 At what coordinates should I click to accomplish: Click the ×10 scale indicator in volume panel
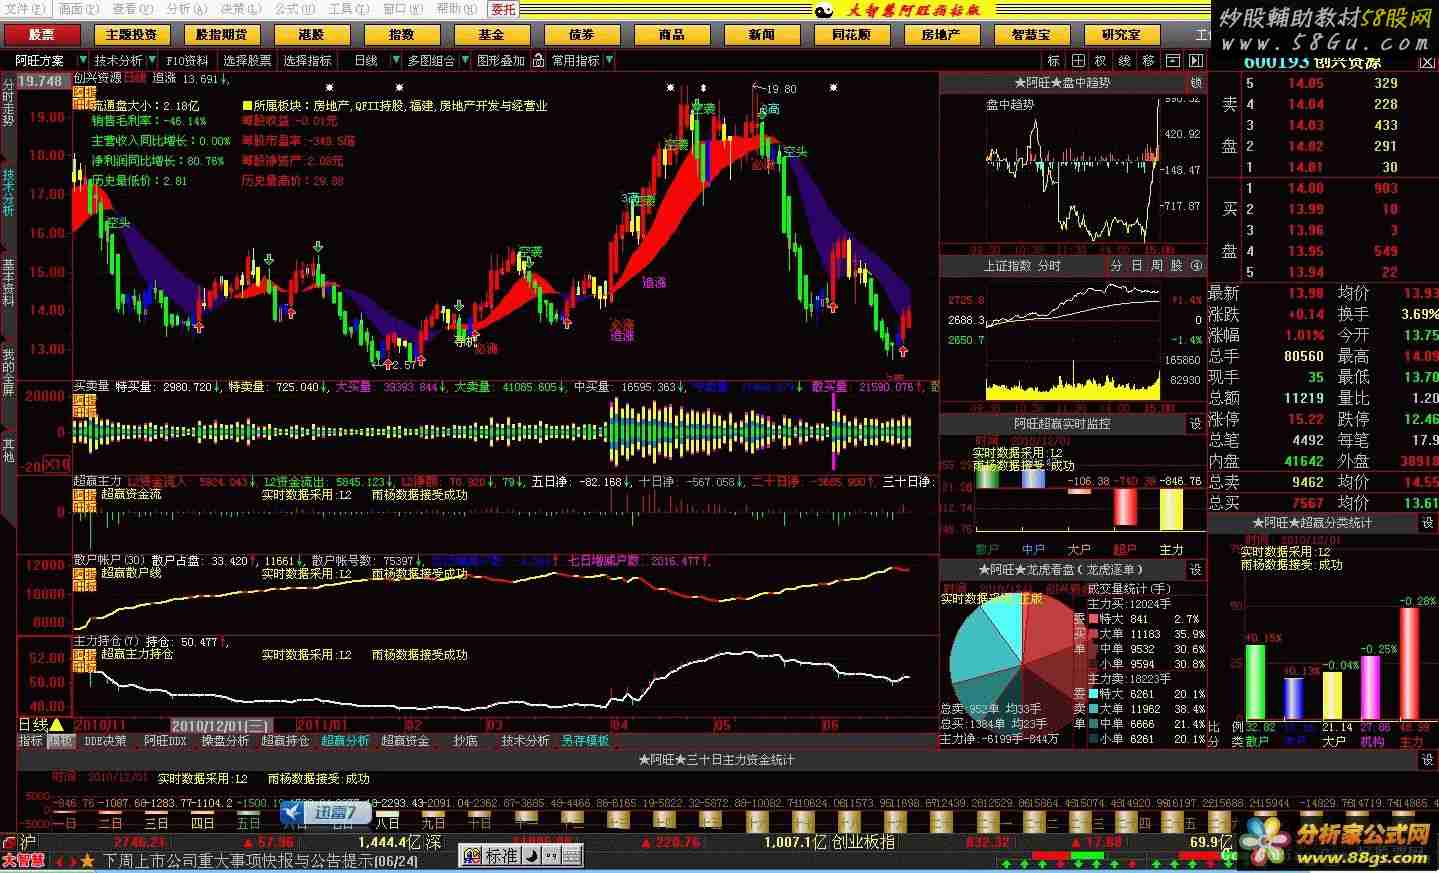coord(59,464)
